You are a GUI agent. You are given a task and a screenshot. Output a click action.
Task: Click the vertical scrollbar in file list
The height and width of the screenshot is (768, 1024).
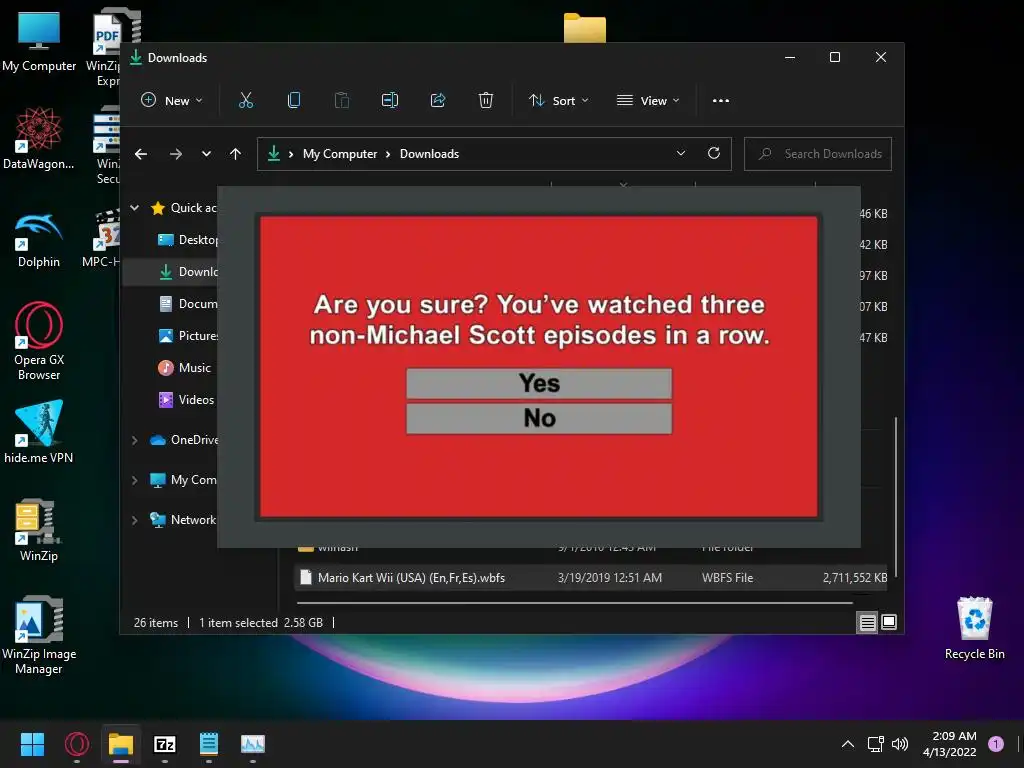pyautogui.click(x=895, y=496)
